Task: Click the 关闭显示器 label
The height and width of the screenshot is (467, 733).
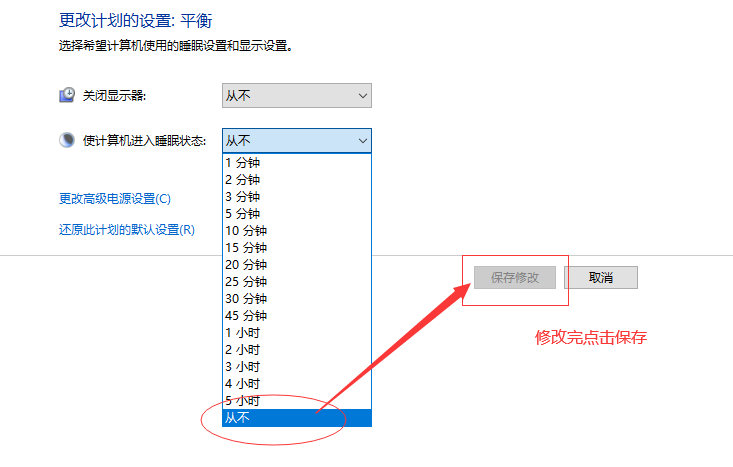Action: tap(115, 96)
